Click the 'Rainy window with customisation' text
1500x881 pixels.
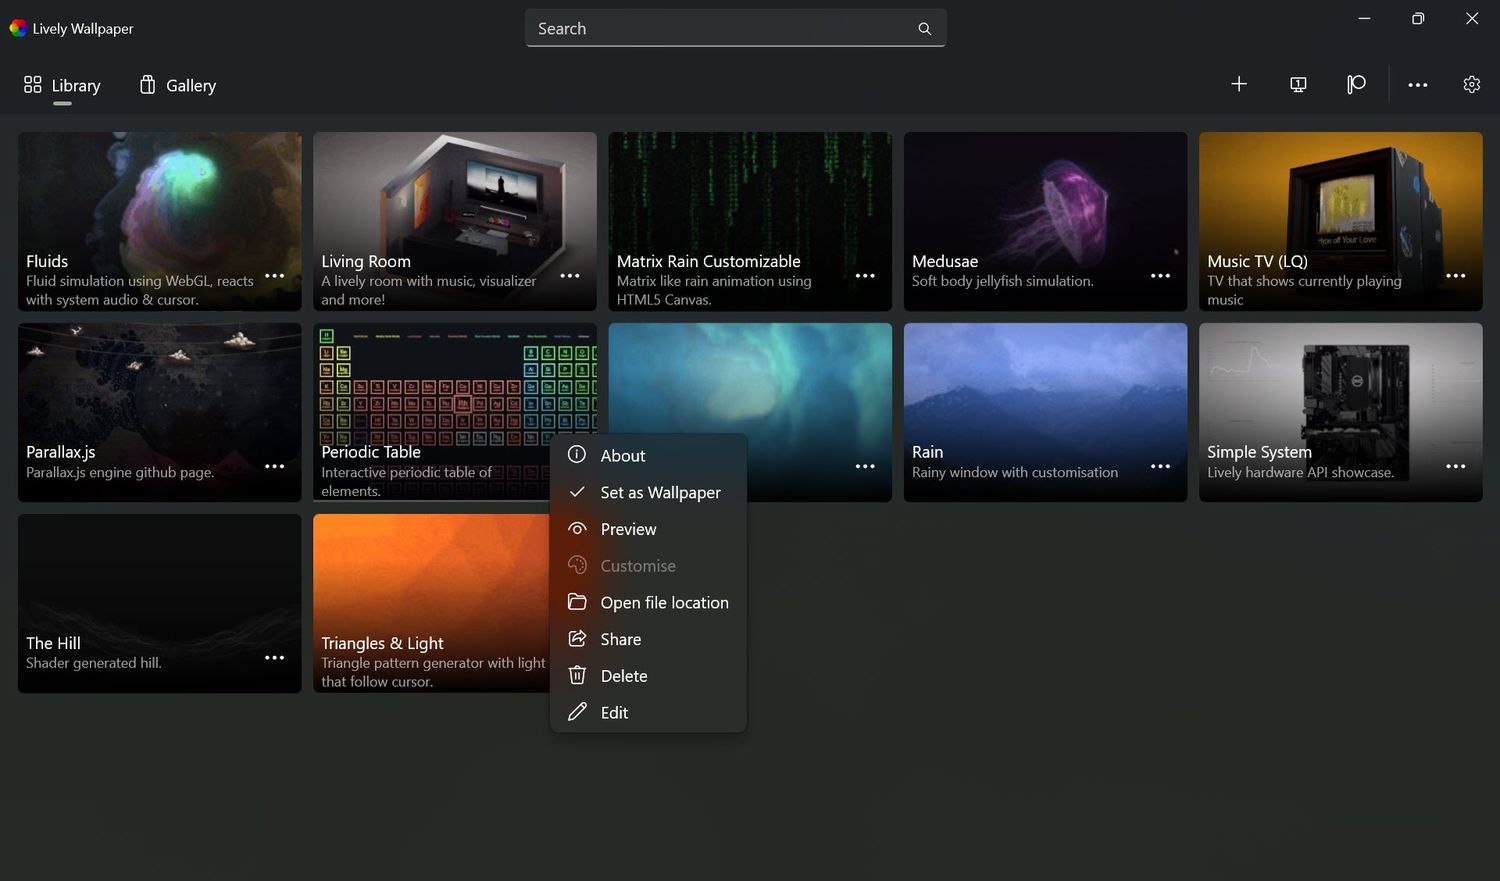tap(1015, 472)
